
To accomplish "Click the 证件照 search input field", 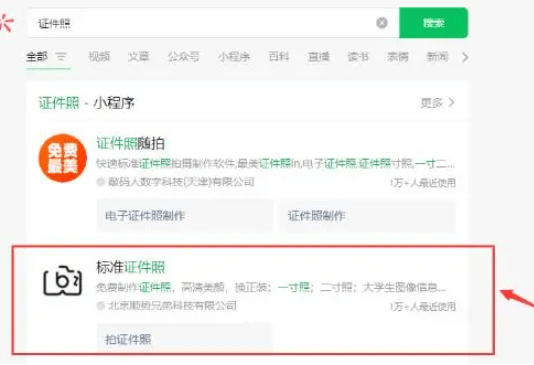I will pos(213,23).
